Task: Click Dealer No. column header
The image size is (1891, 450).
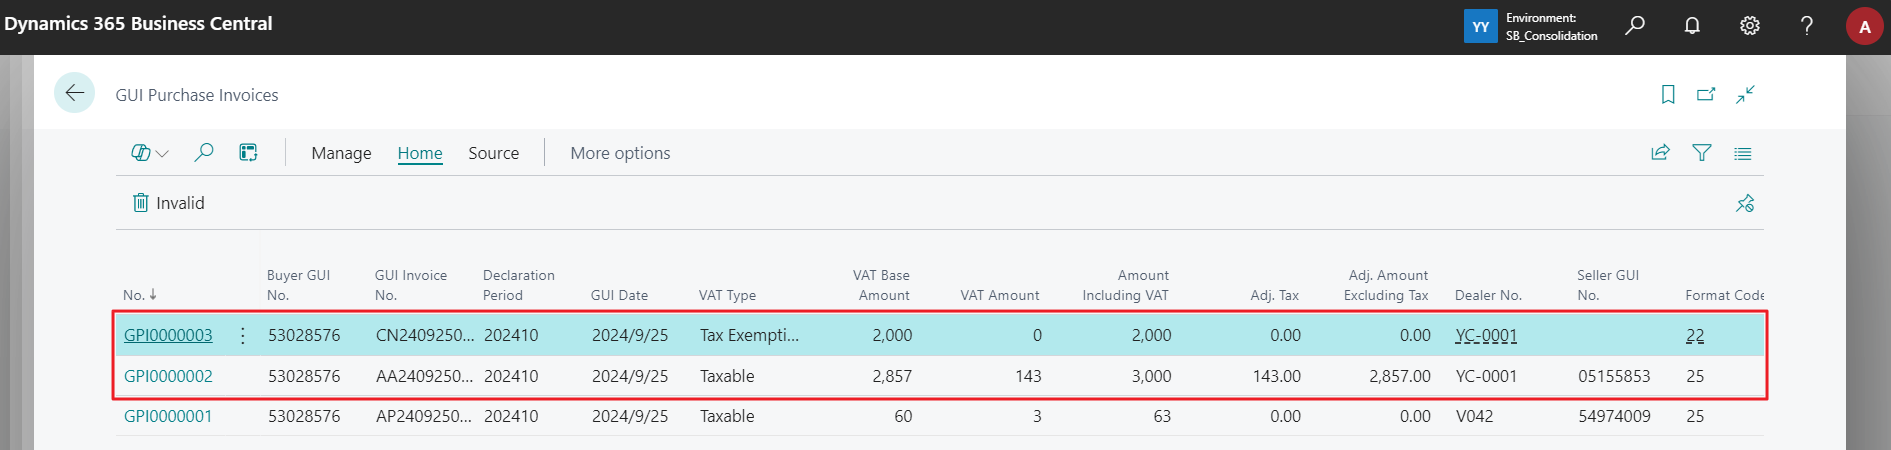Action: click(1488, 295)
